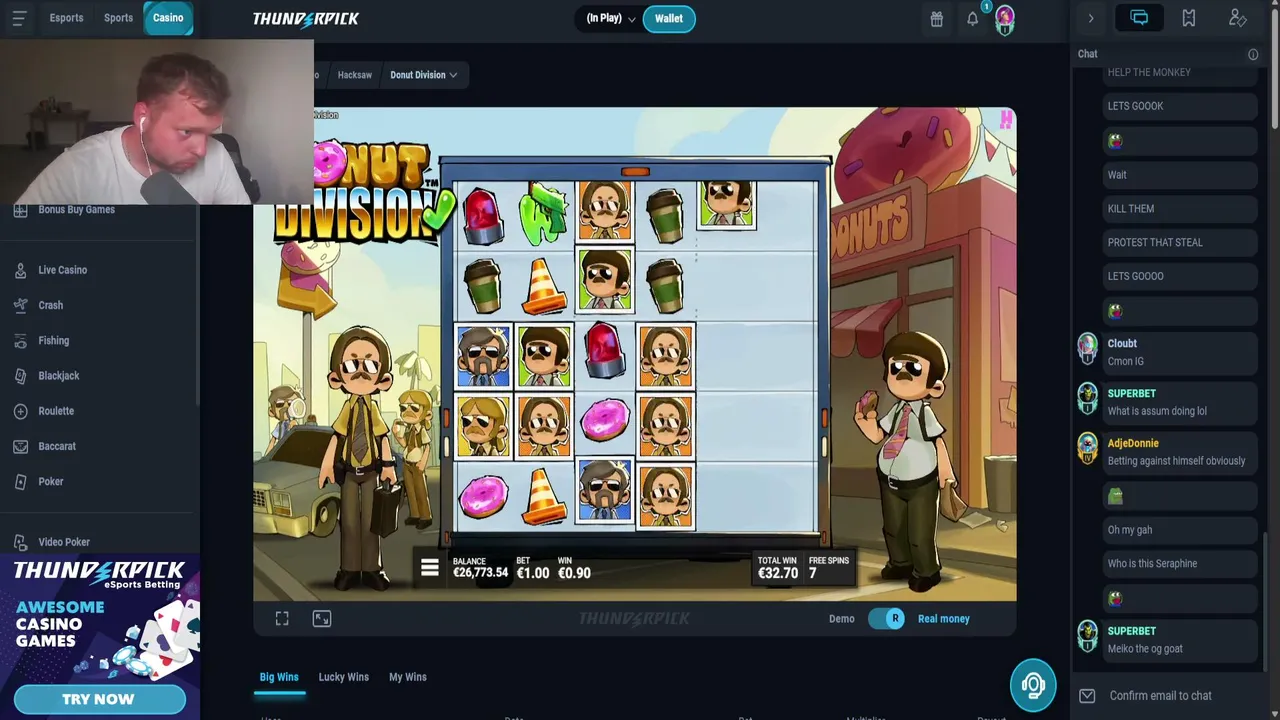Open the My Wins tab
This screenshot has width=1280, height=720.
407,677
